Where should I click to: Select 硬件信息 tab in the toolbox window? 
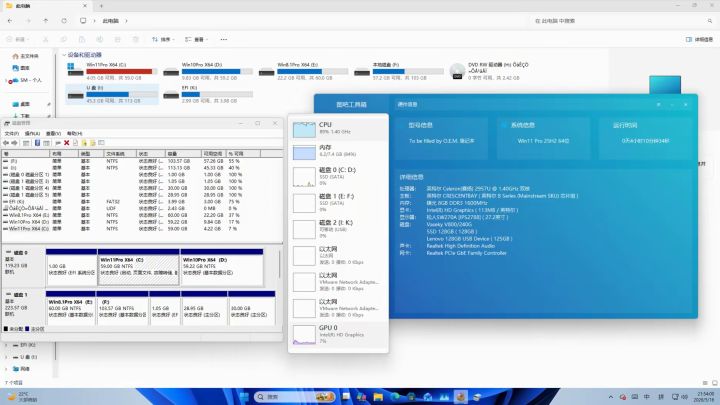407,105
